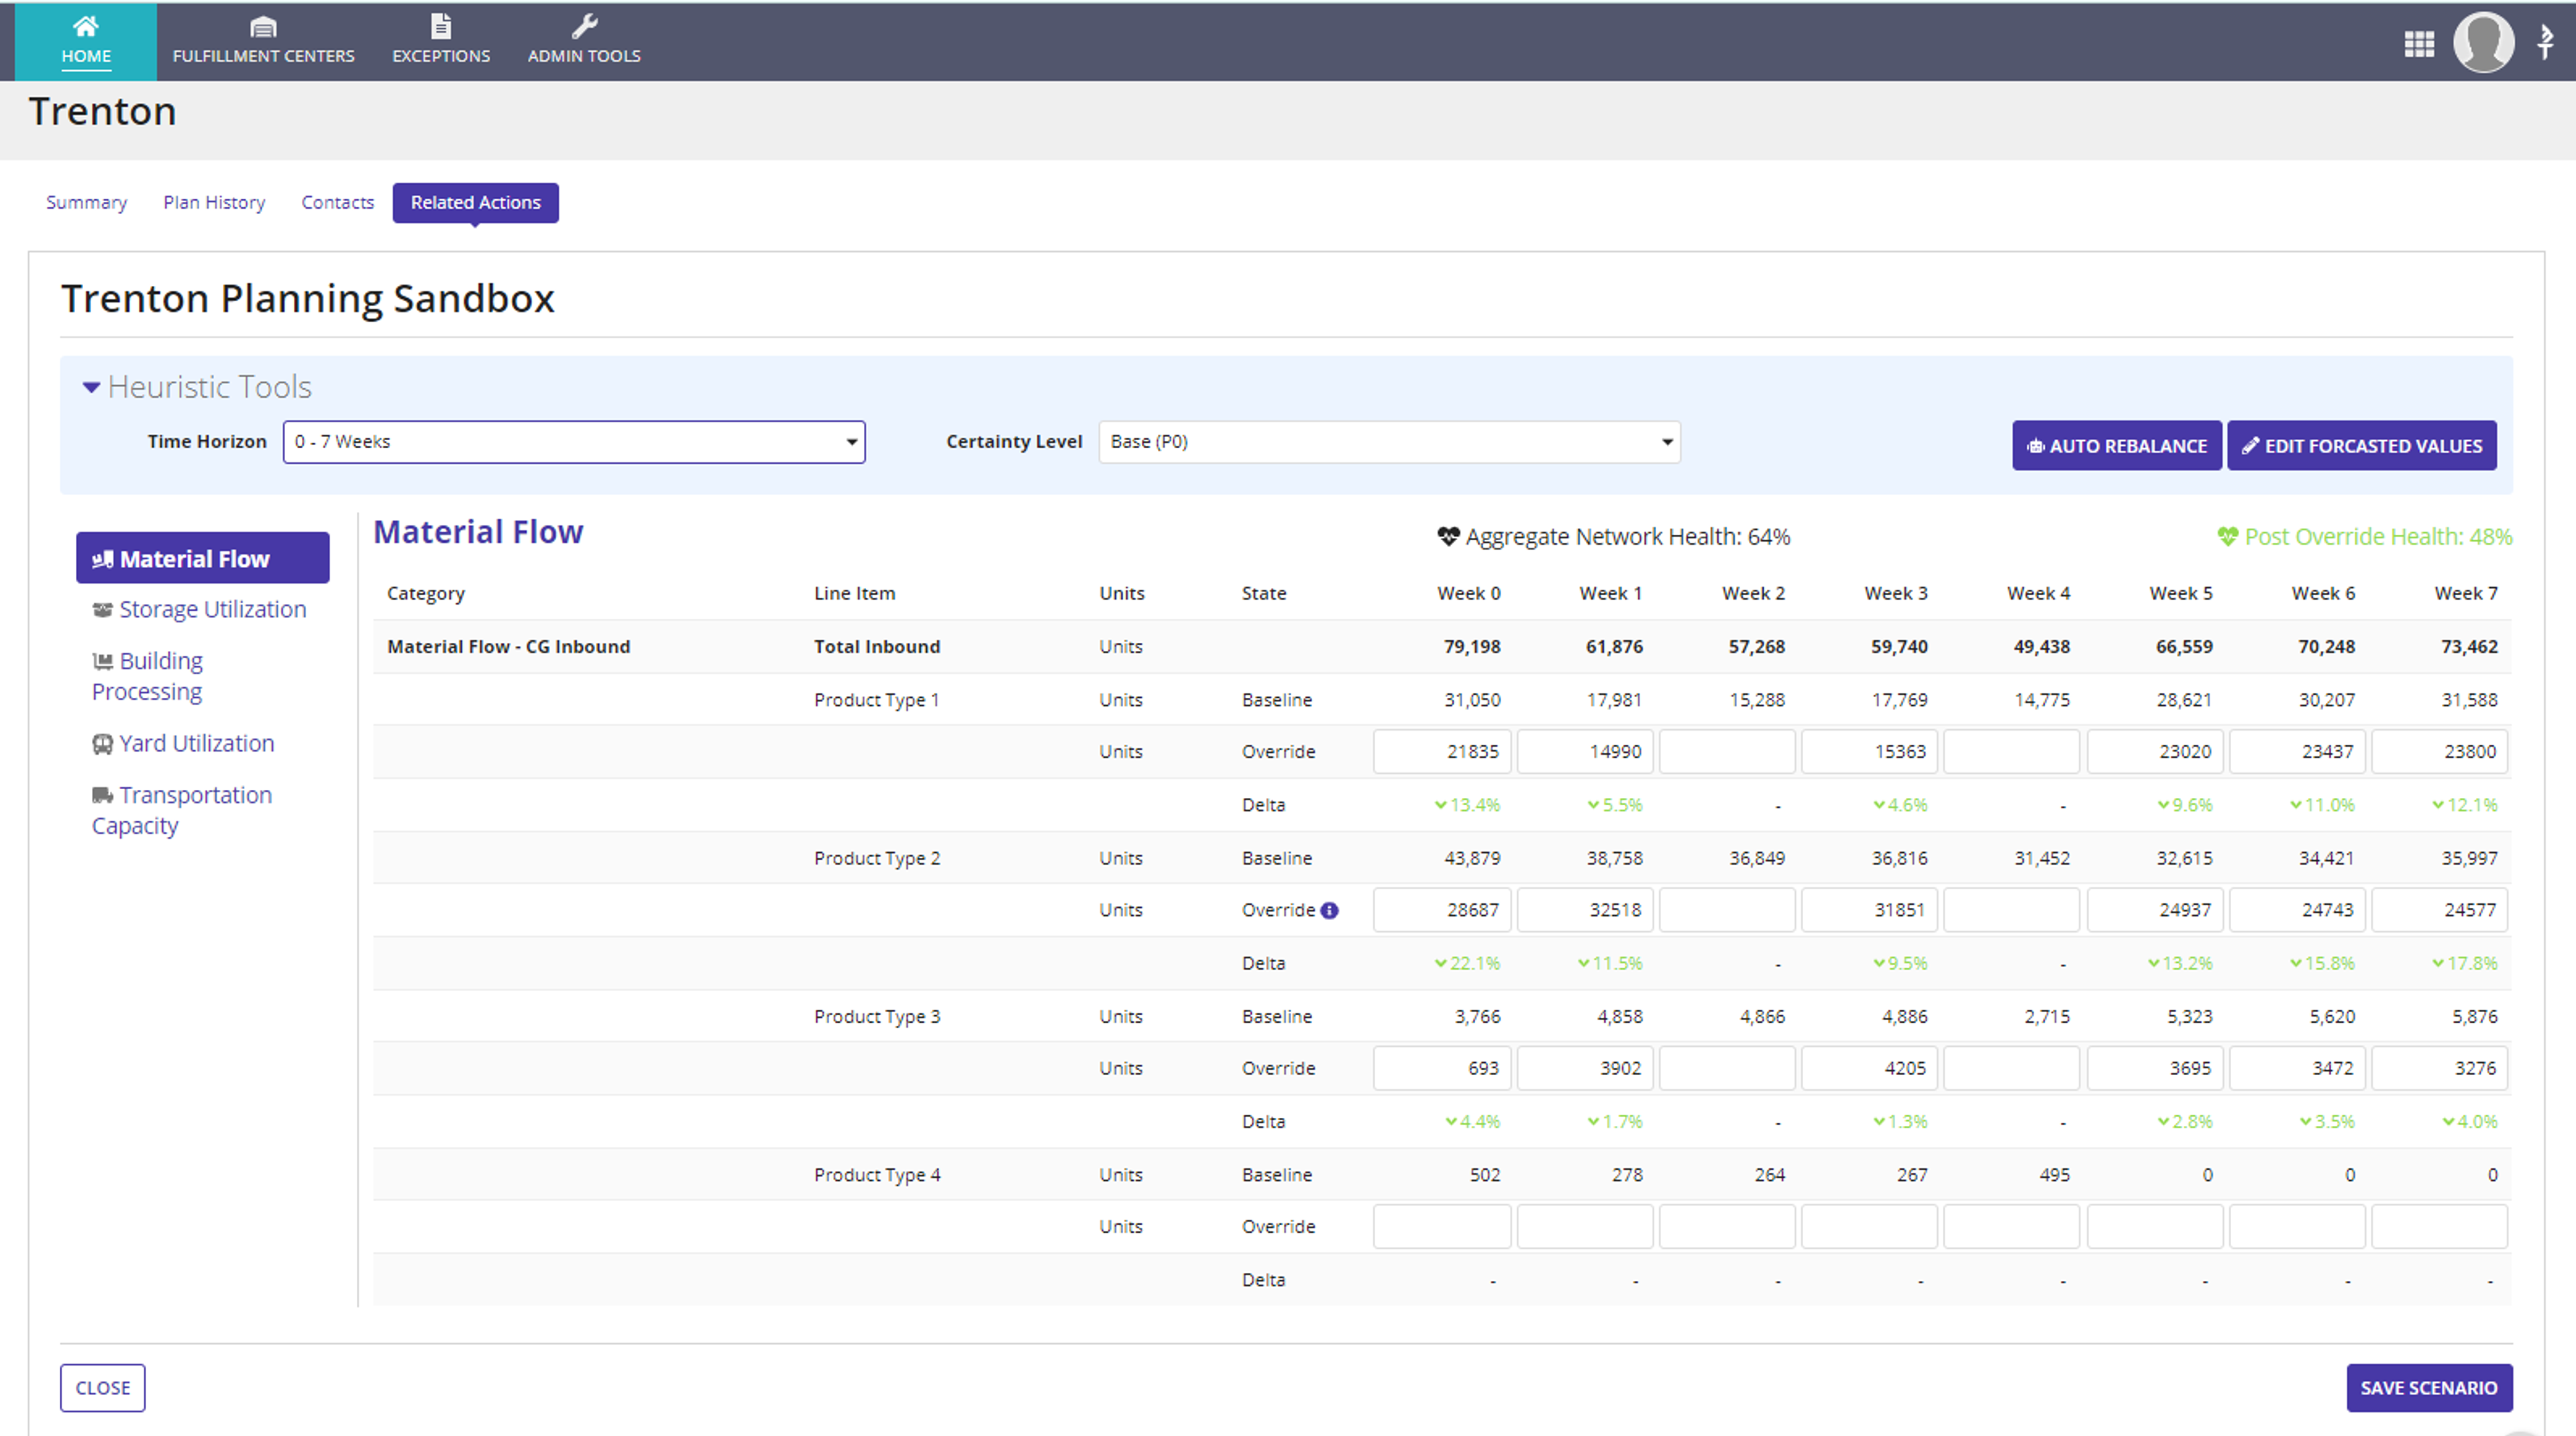
Task: Open the Admin Tools menu
Action: coord(584,41)
